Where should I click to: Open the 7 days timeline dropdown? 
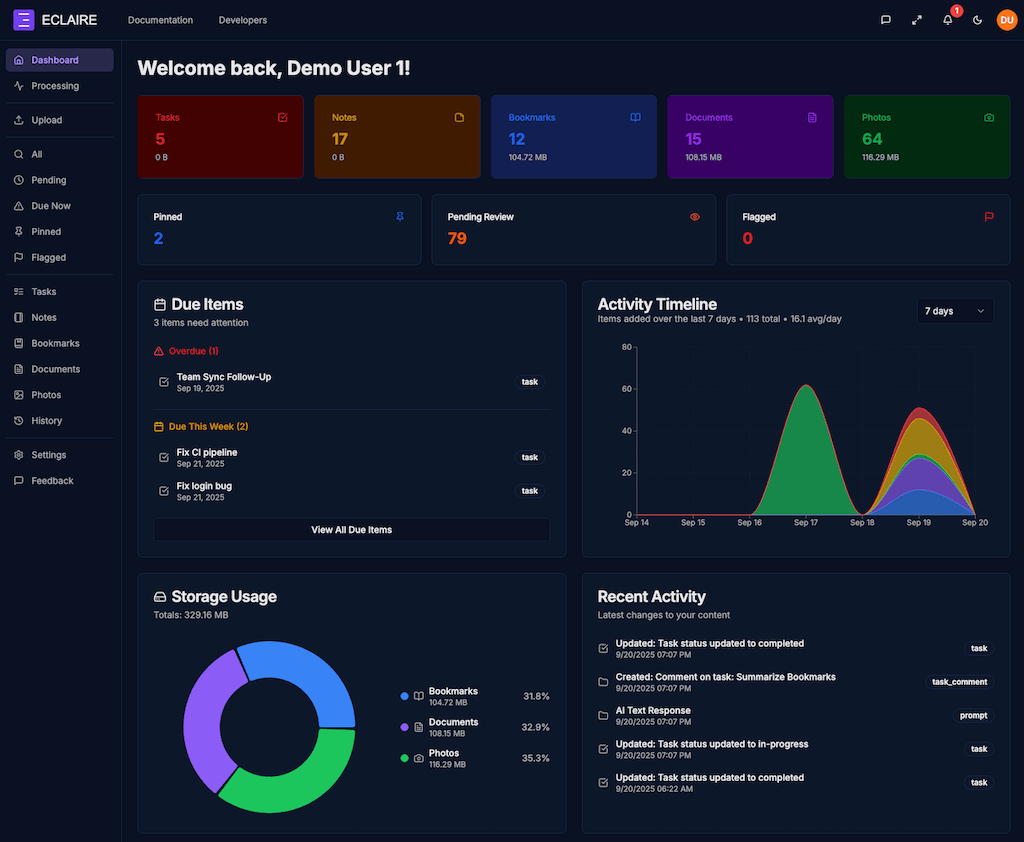[954, 311]
